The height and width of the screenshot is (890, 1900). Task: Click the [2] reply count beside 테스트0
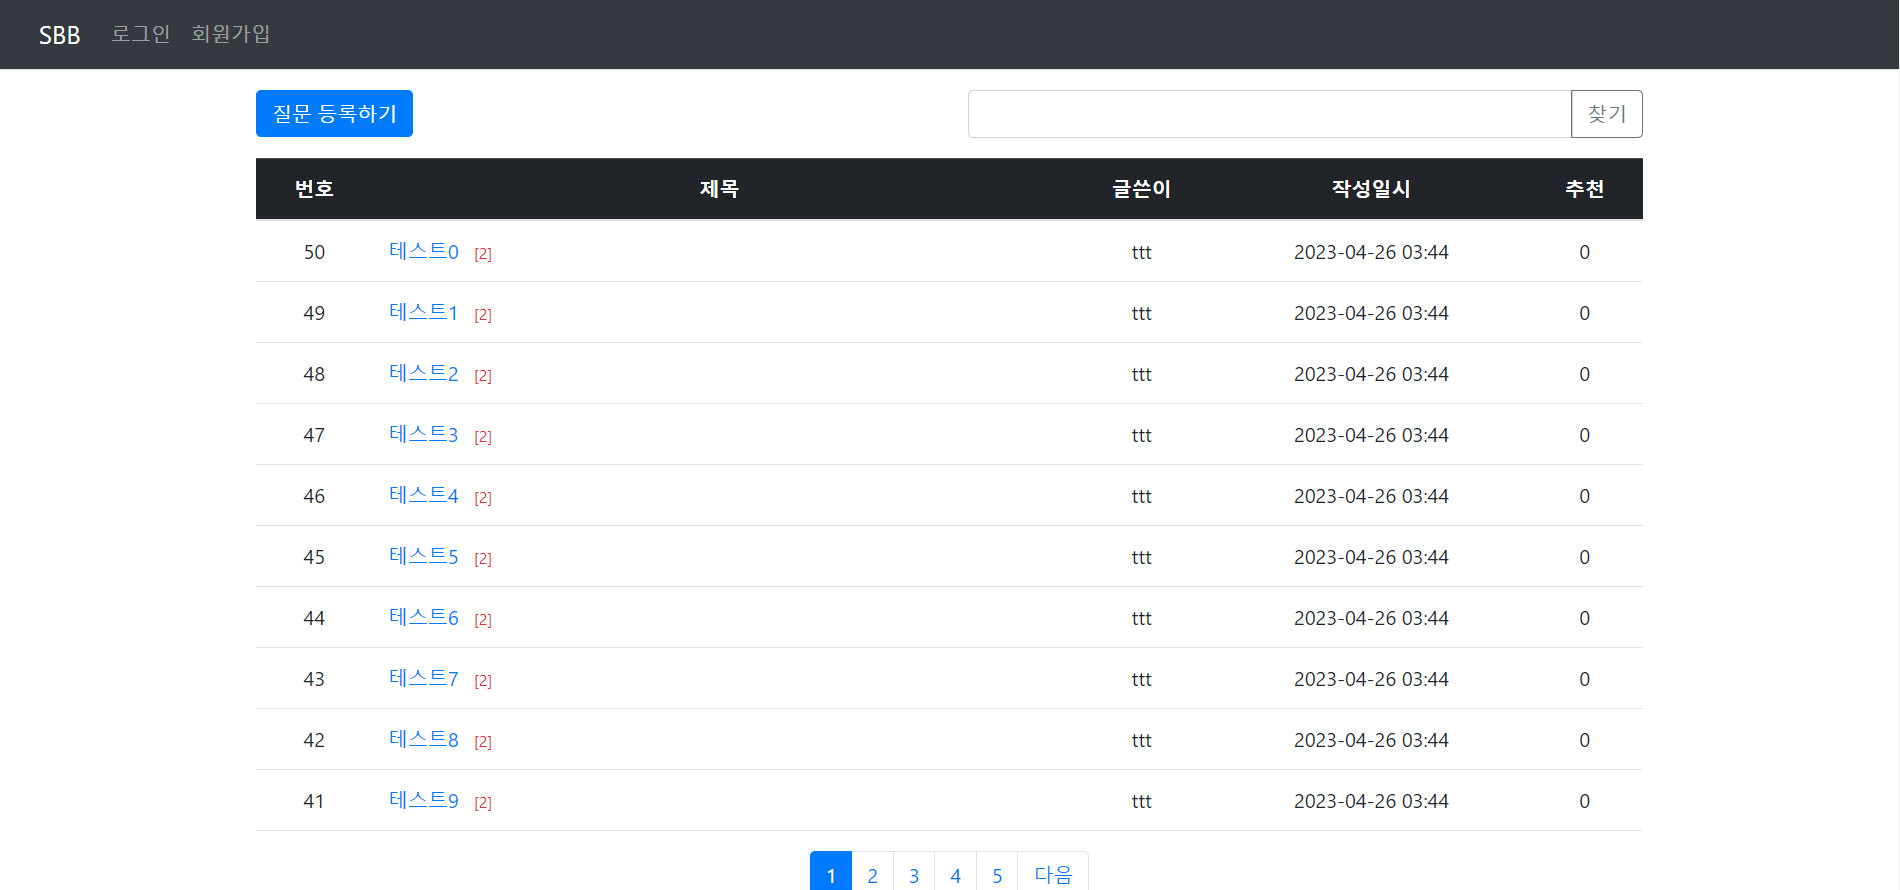tap(483, 254)
